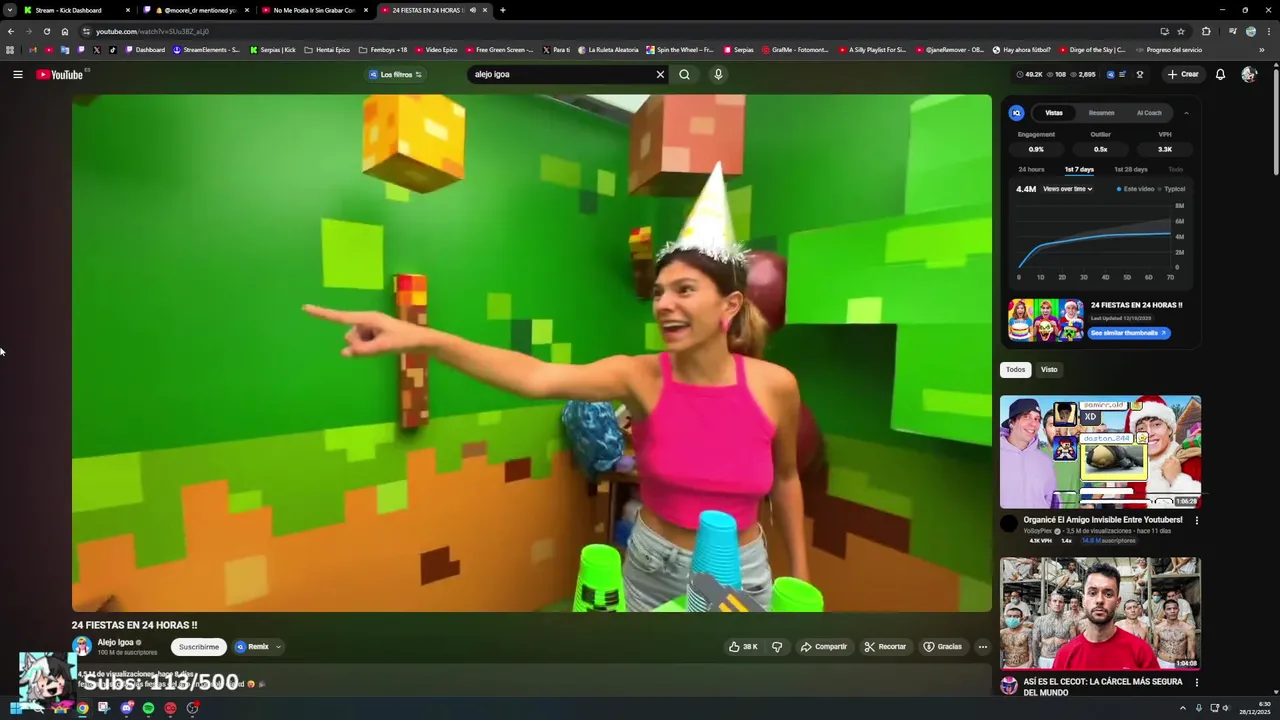Select the 24 hours range tab

1031,170
